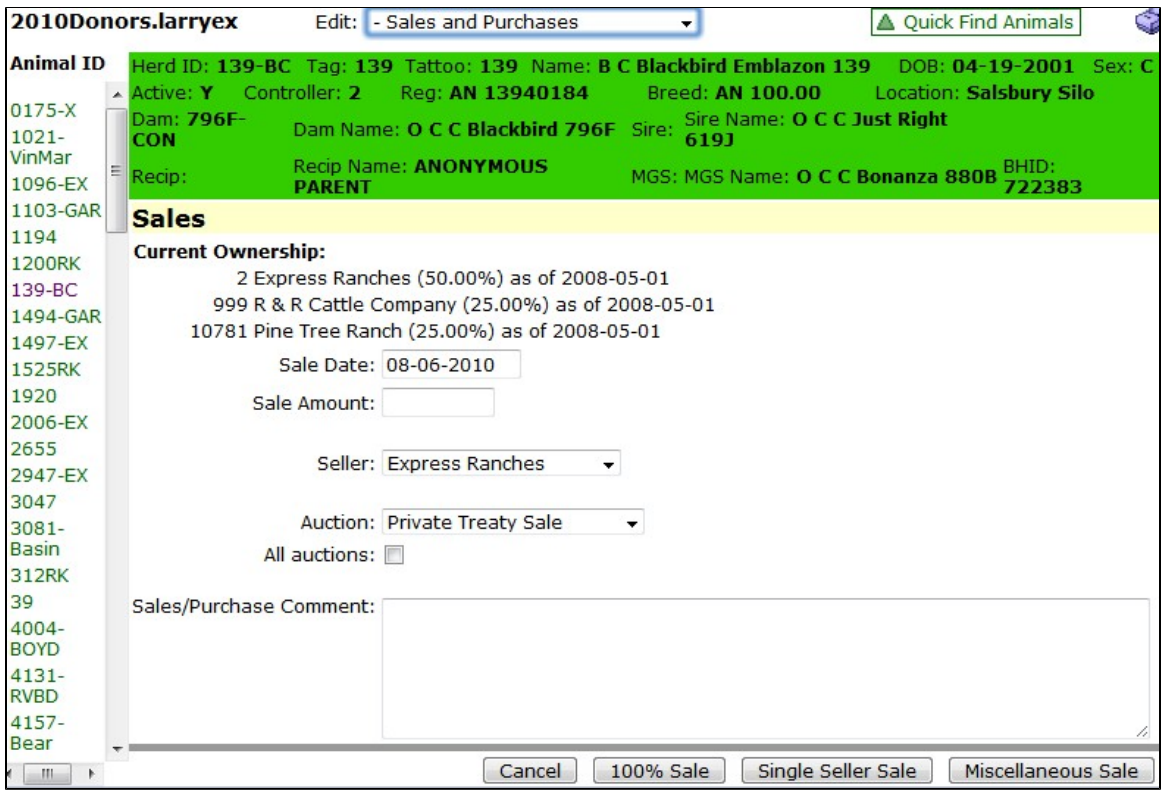Select animal 4157-Bear in the list
The width and height of the screenshot is (1168, 791).
(x=37, y=733)
